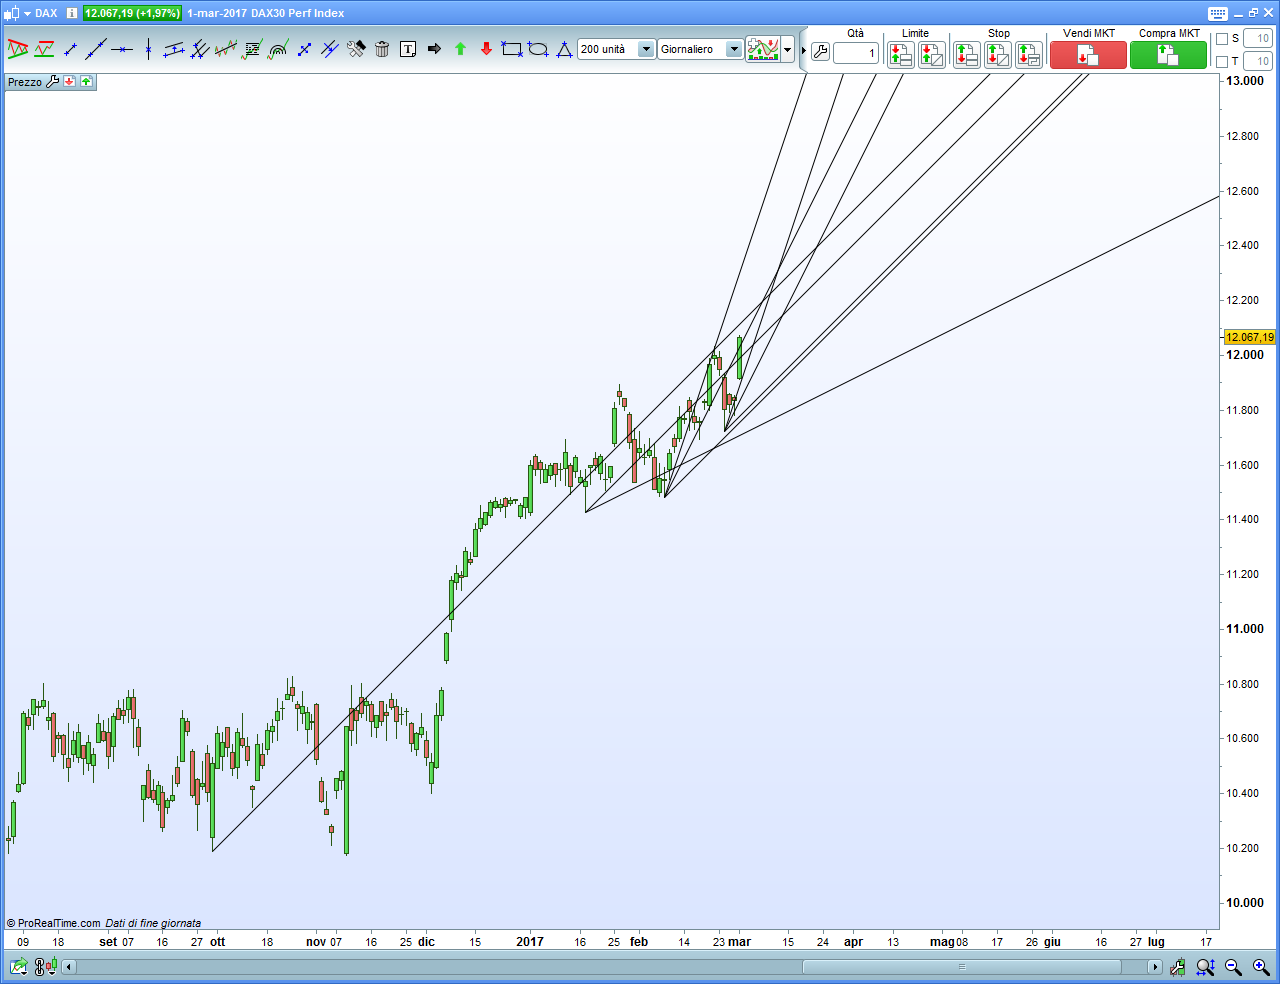
Task: Click the horizontal zoom magnifier icon
Action: [x=1205, y=967]
